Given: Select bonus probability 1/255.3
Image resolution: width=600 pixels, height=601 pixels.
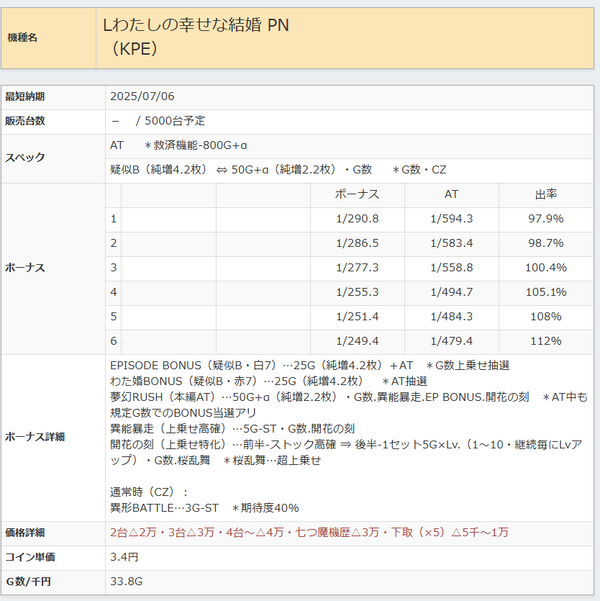Looking at the screenshot, I should click(357, 292).
